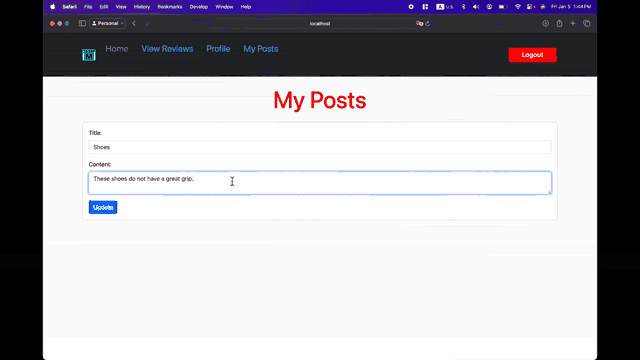Image resolution: width=640 pixels, height=360 pixels.
Task: Go forward with the Safari forward arrow
Action: coord(147,23)
